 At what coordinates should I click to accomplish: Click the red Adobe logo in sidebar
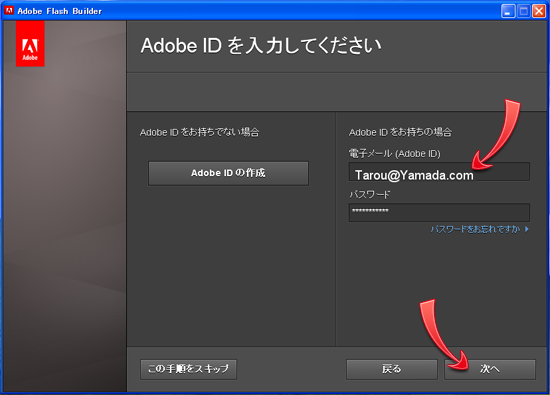click(x=30, y=43)
